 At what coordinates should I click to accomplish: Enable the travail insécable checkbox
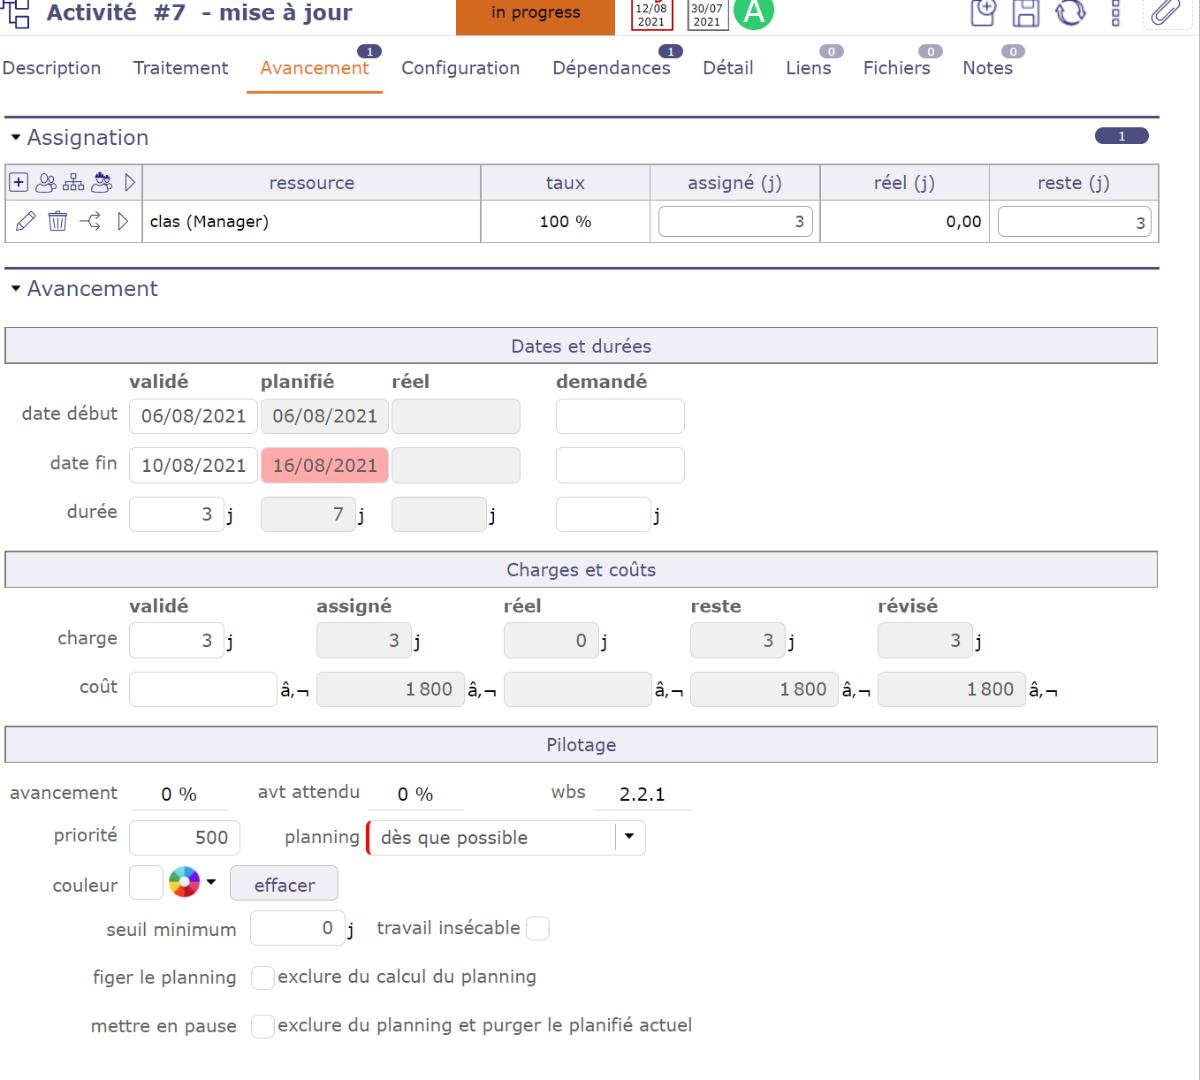click(538, 929)
